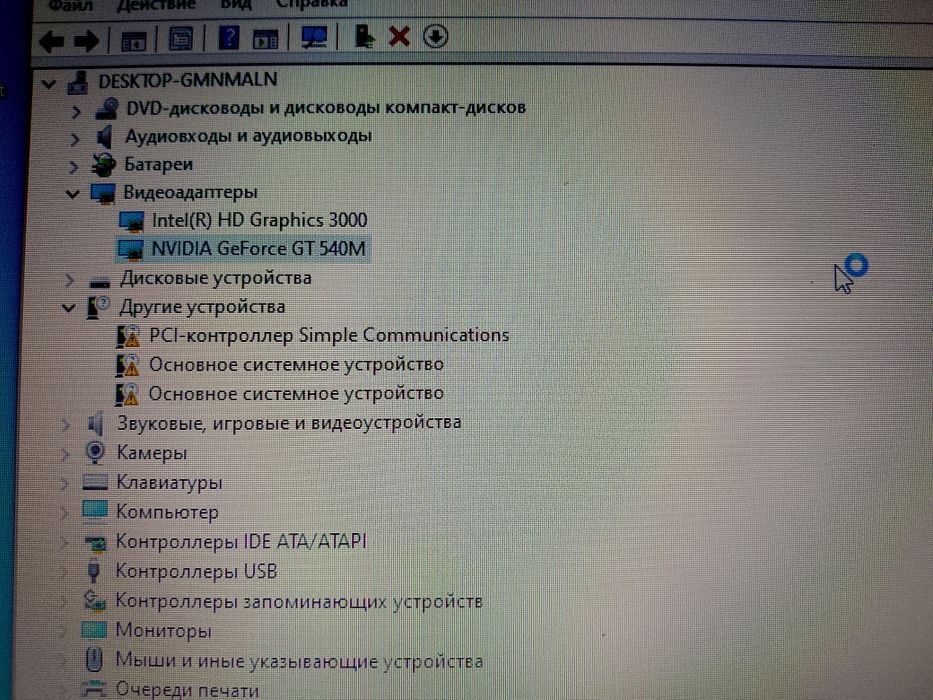Open the Действие menu
The height and width of the screenshot is (700, 933).
[x=156, y=5]
